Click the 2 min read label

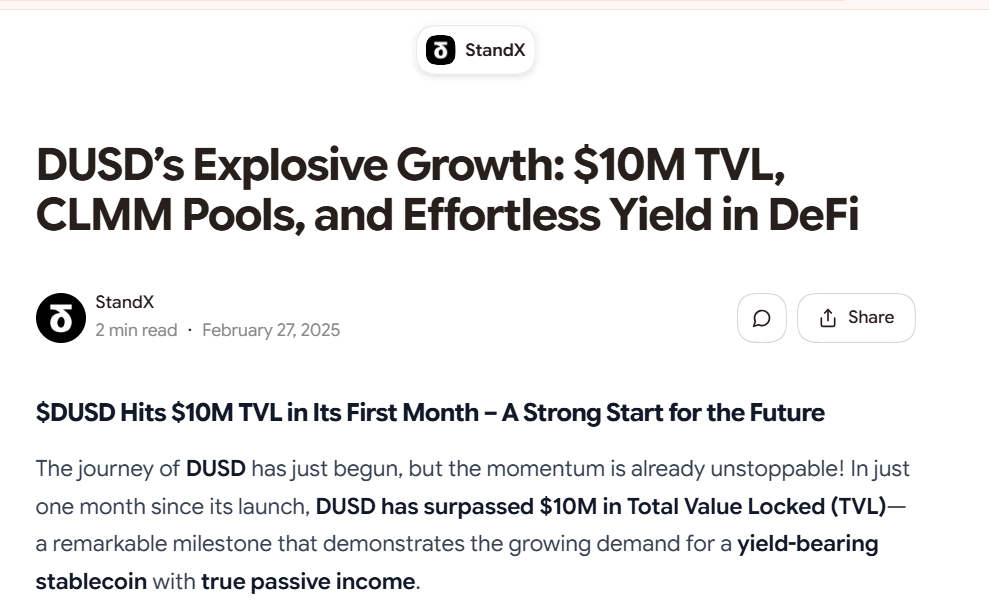tap(136, 330)
